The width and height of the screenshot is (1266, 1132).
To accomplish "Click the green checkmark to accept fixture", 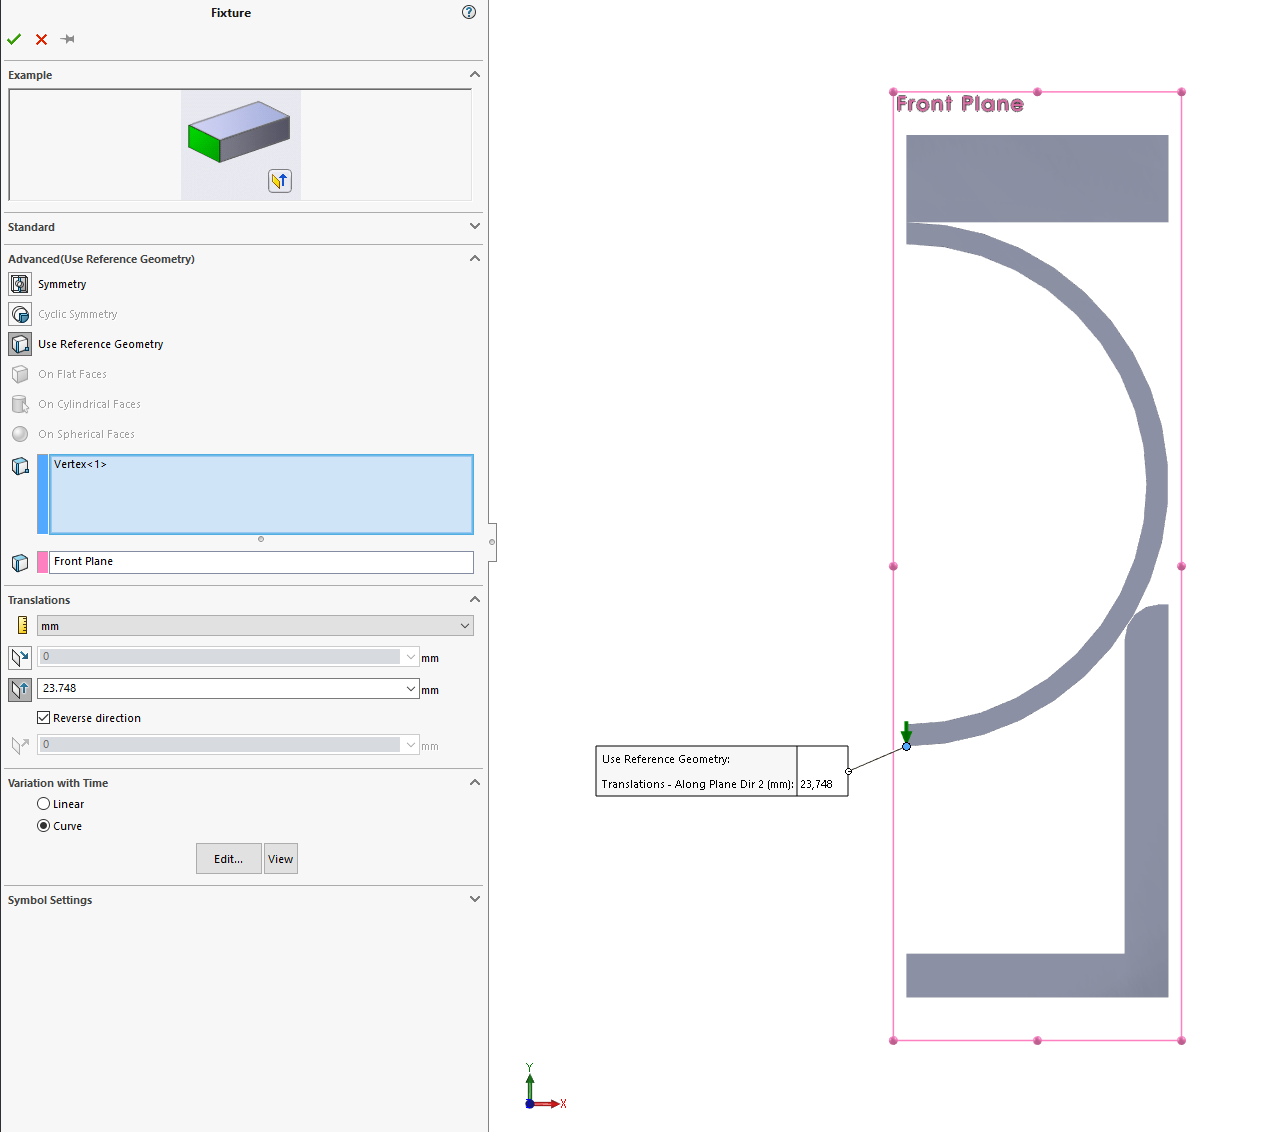I will (14, 40).
